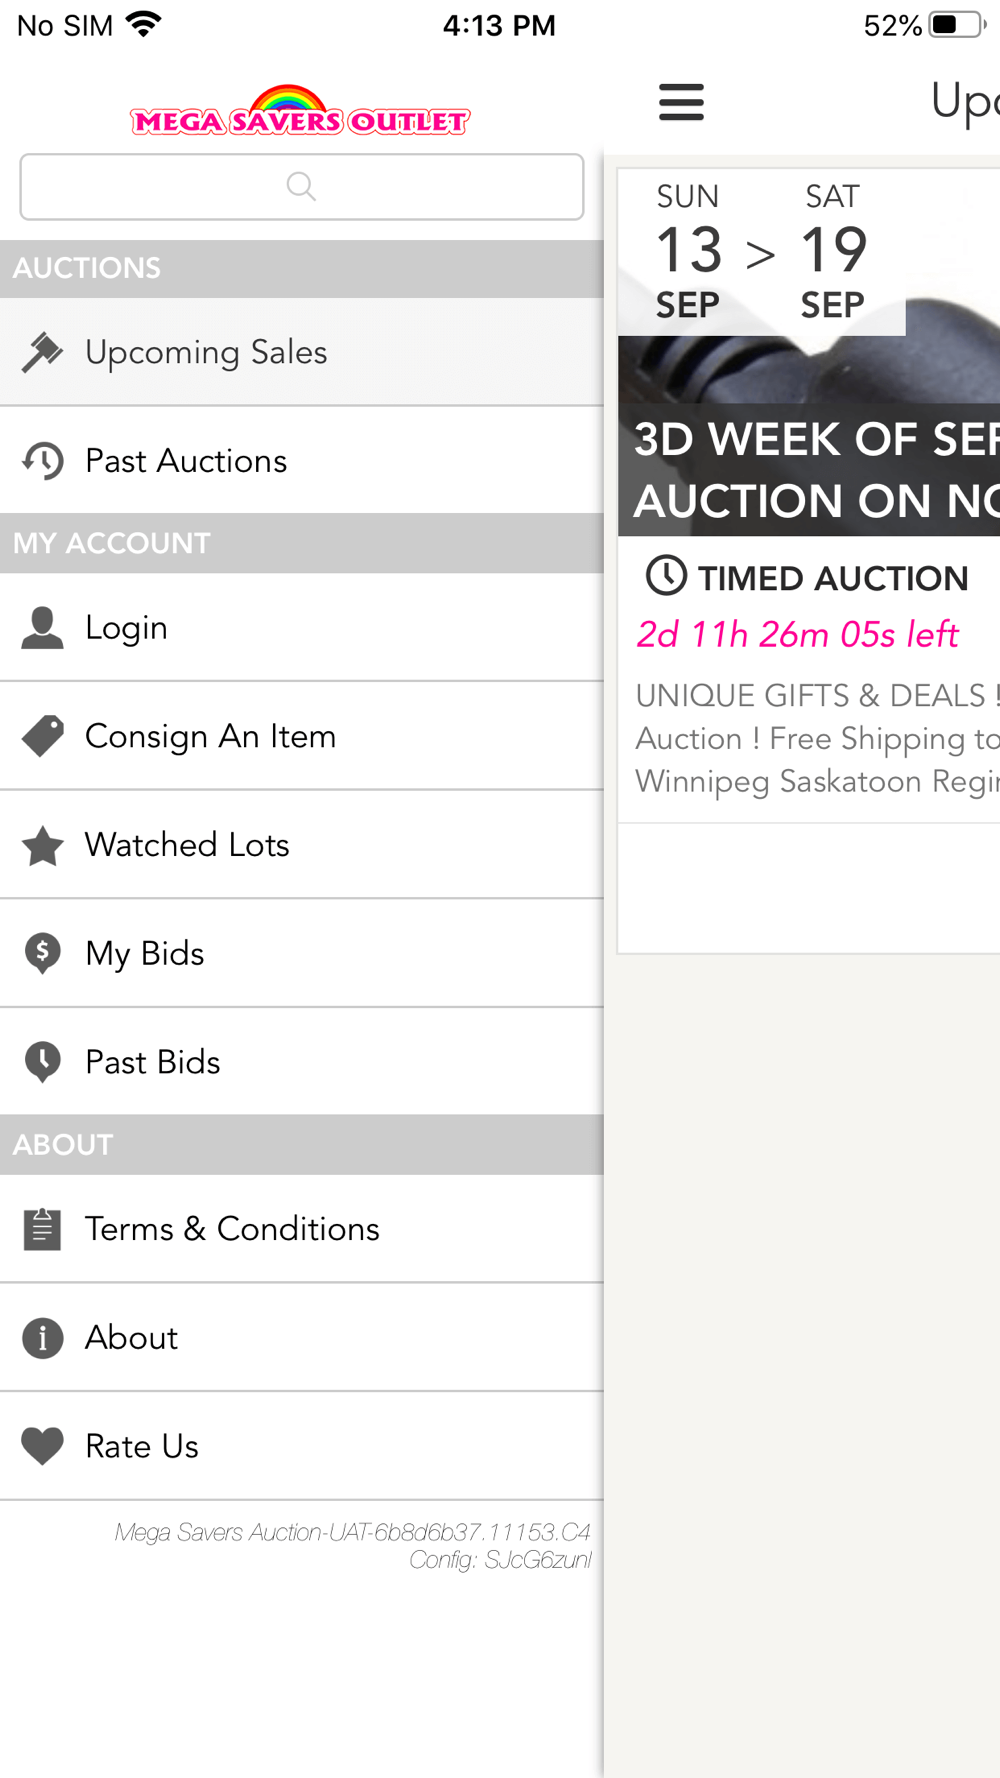Click the gavel icon beside Upcoming Sales
Image resolution: width=1000 pixels, height=1778 pixels.
point(42,352)
